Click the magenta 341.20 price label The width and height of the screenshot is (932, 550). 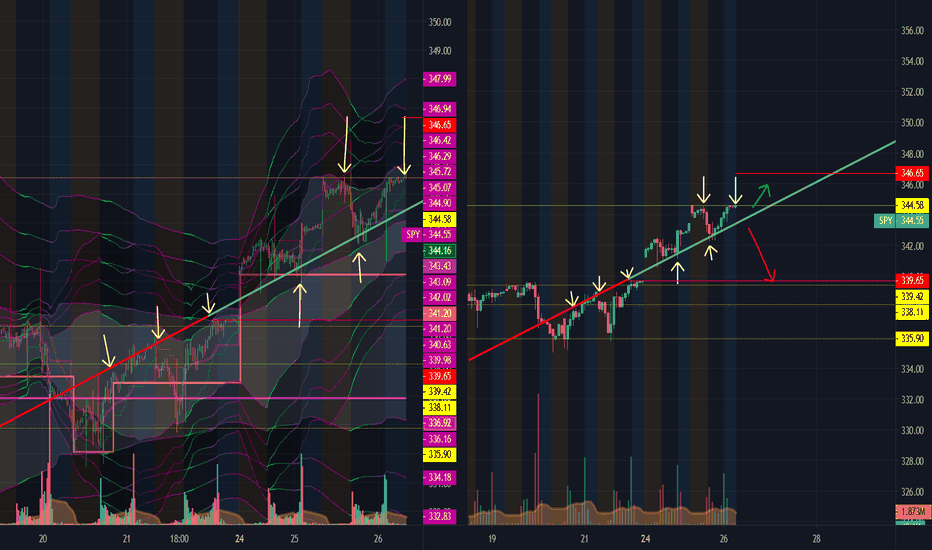[x=439, y=329]
